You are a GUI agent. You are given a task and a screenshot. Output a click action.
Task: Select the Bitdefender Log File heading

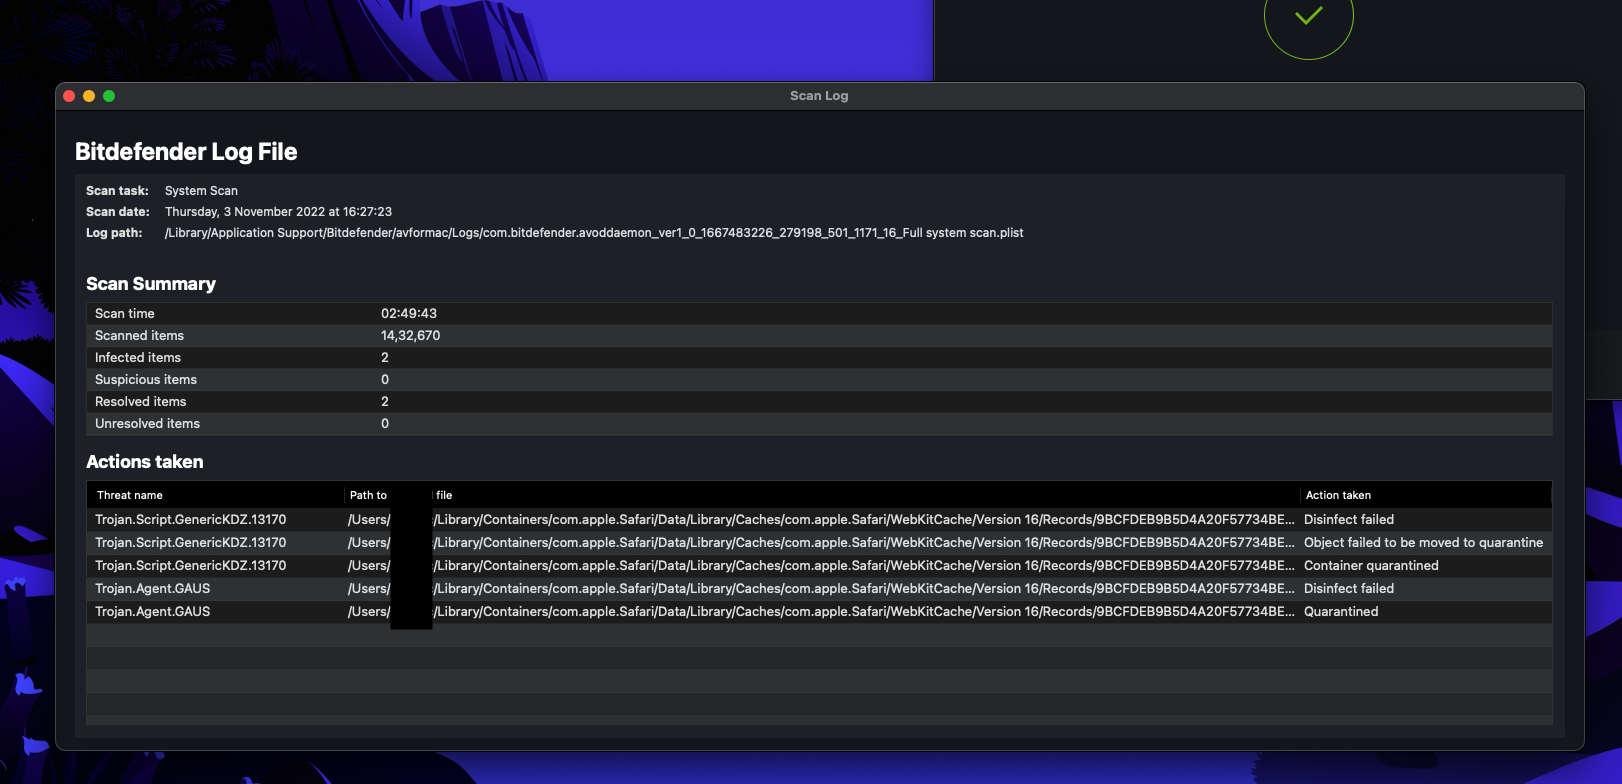click(186, 152)
